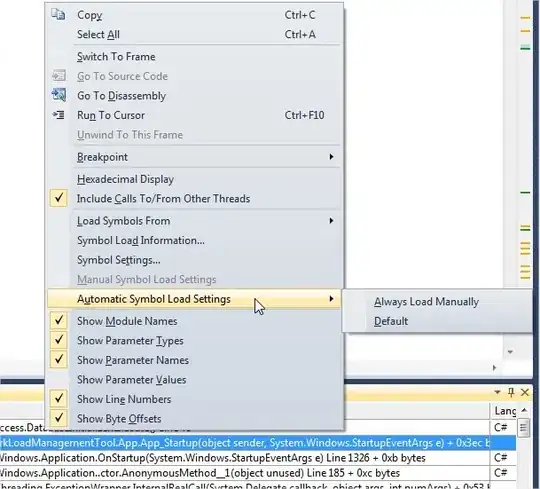Click the Go To Disassembly icon
Screen dimensions: 540x489
tap(59, 95)
